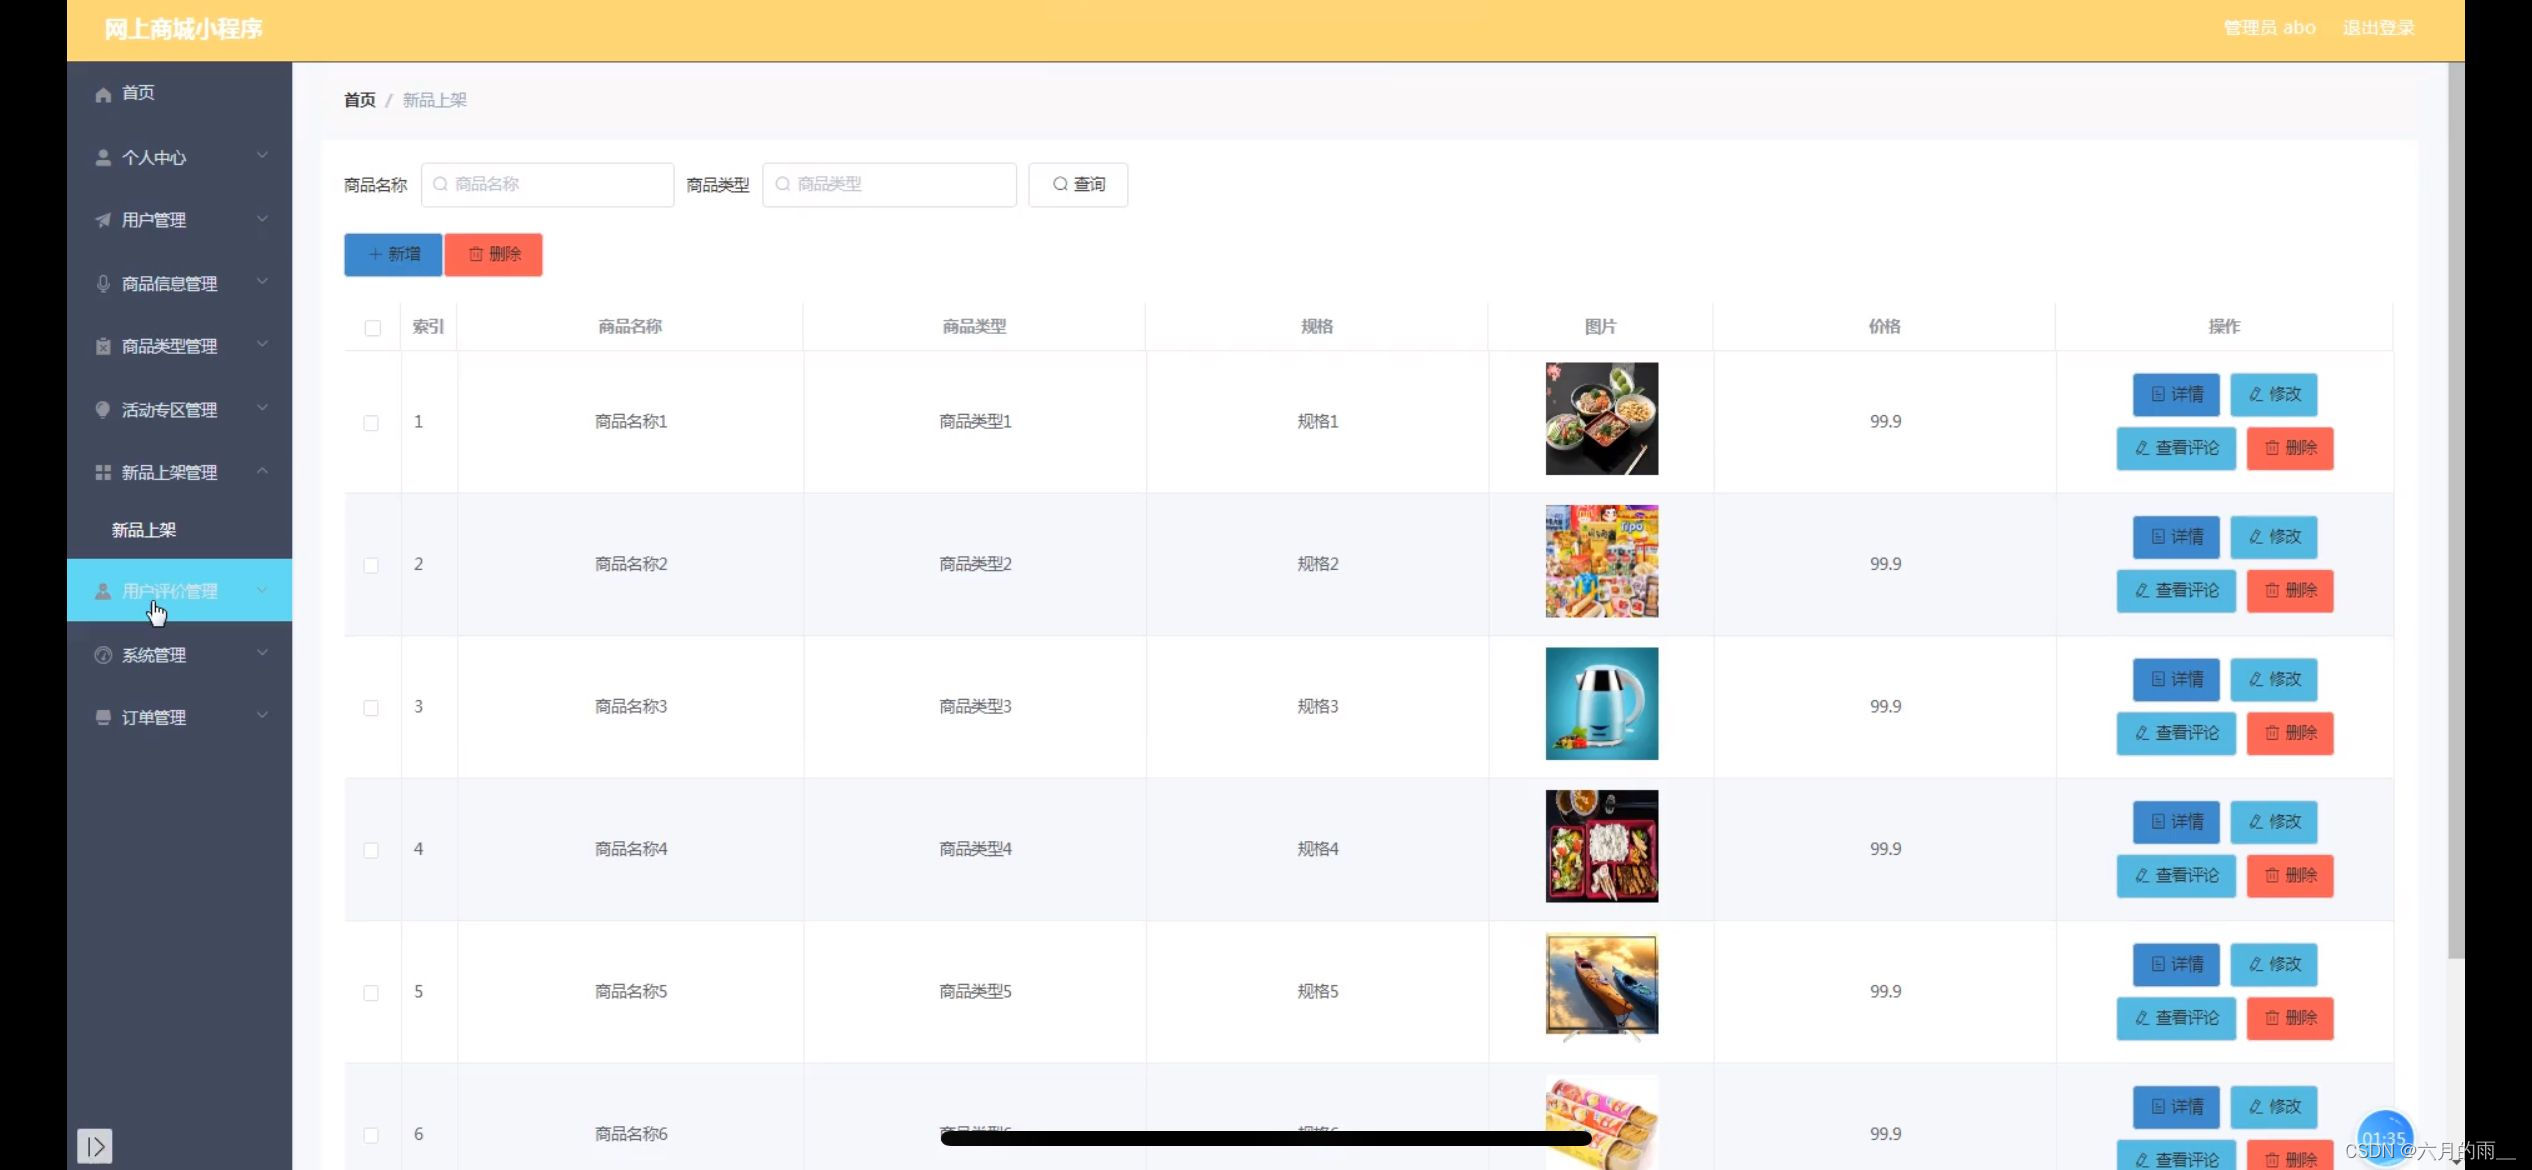Click the vertical scrollbar on right edge
Image resolution: width=2532 pixels, height=1170 pixels.
[2455, 500]
